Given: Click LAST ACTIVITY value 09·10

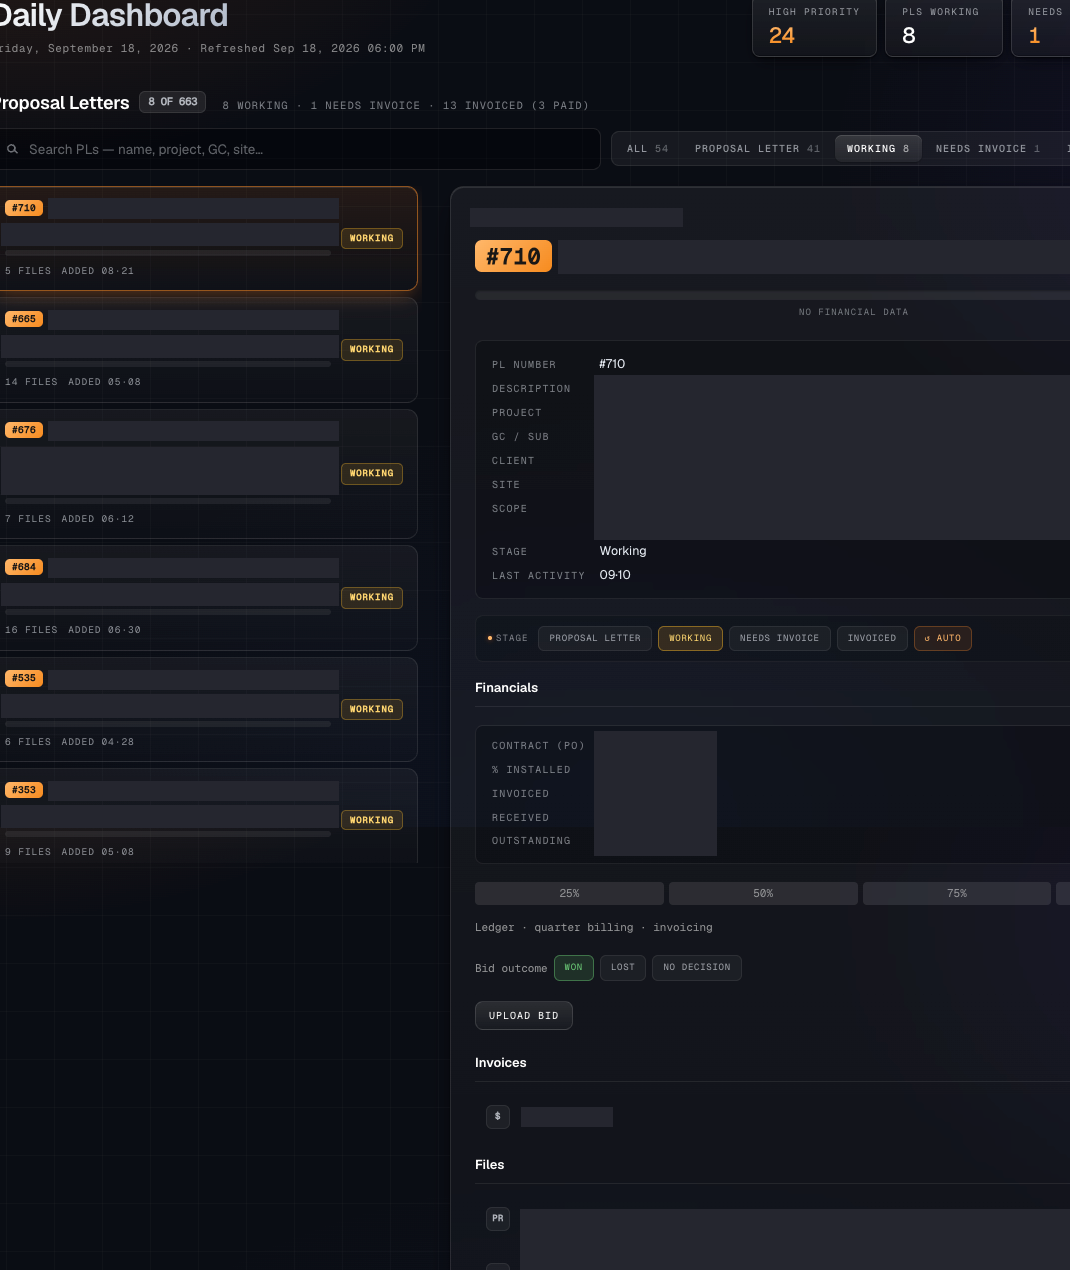Looking at the screenshot, I should [x=615, y=575].
